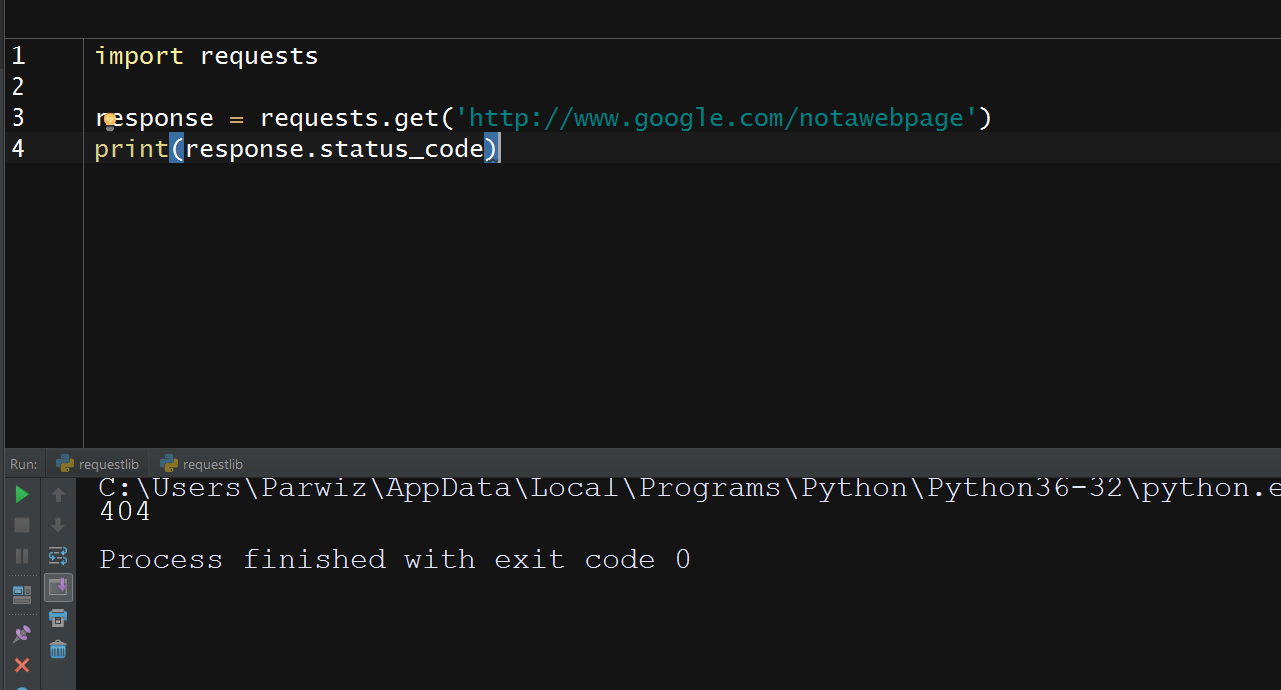The image size is (1281, 690).
Task: Click line number 4 in the gutter
Action: [x=17, y=148]
